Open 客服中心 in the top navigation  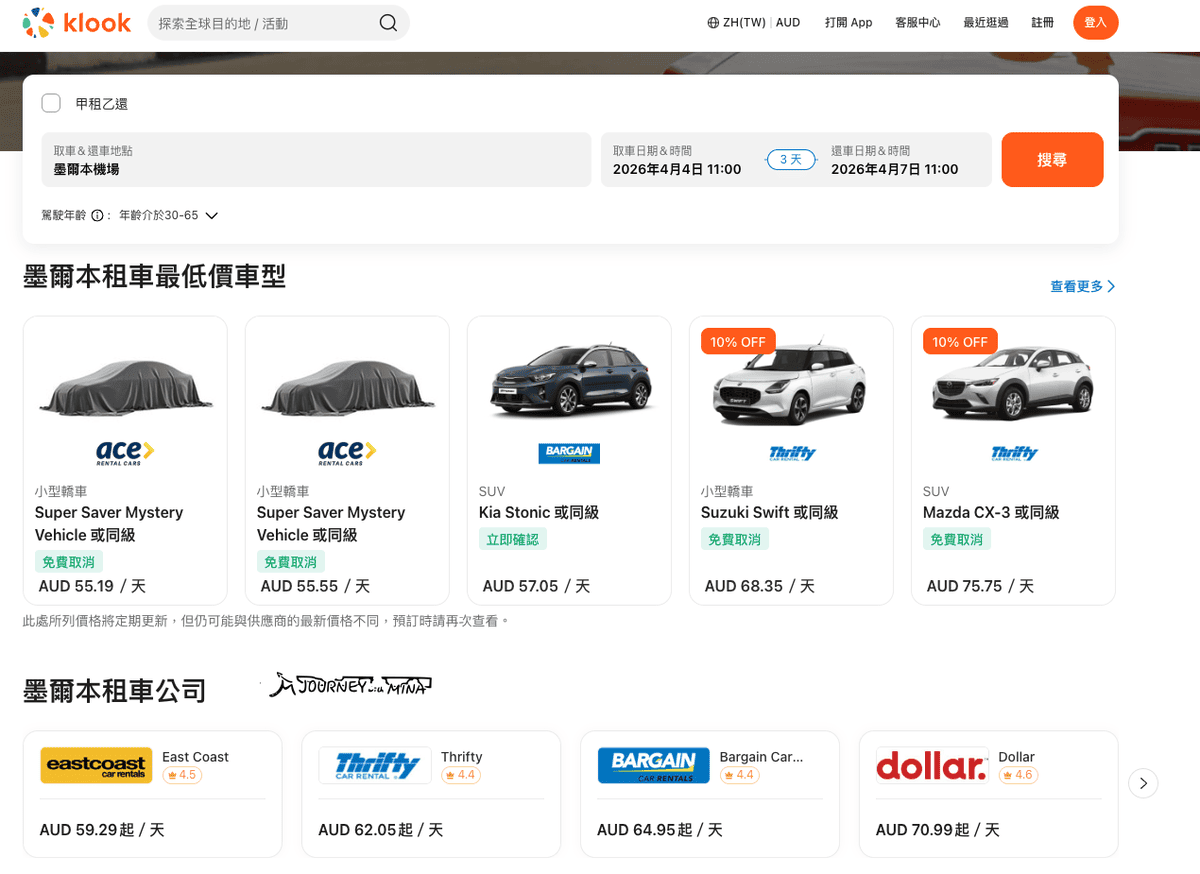(918, 23)
